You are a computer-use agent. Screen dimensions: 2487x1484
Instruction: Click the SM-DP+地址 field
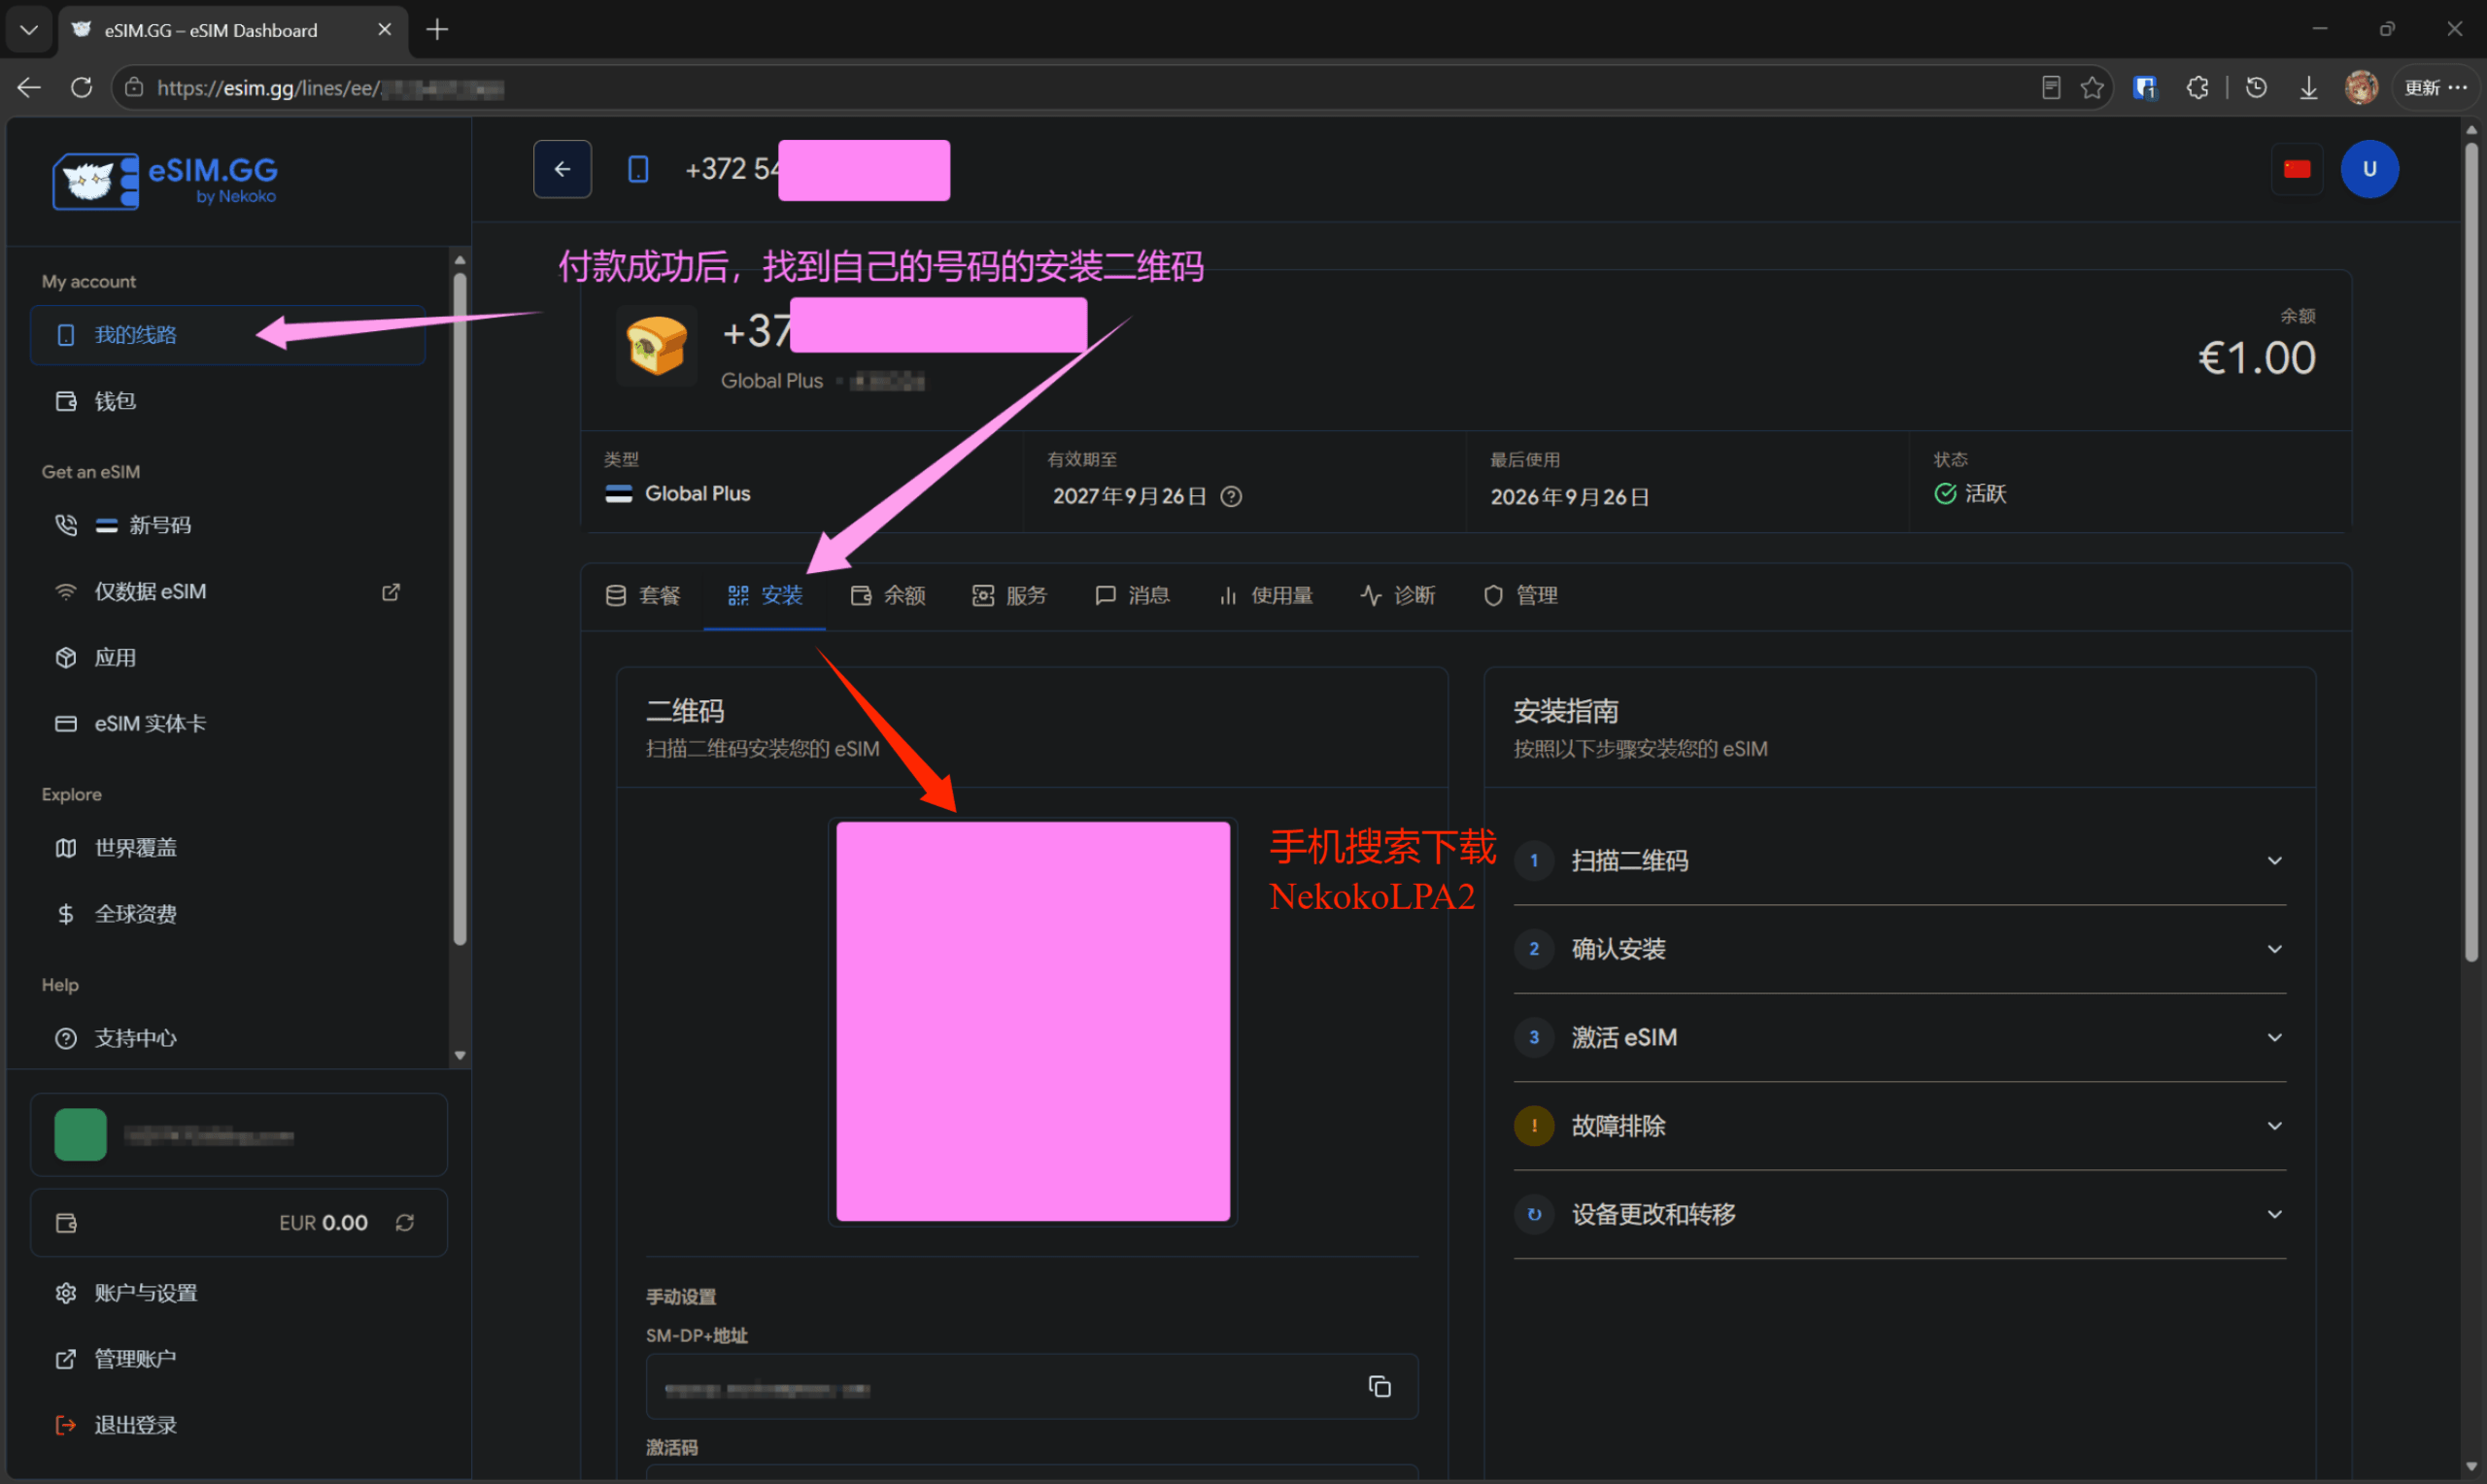tap(1031, 1386)
